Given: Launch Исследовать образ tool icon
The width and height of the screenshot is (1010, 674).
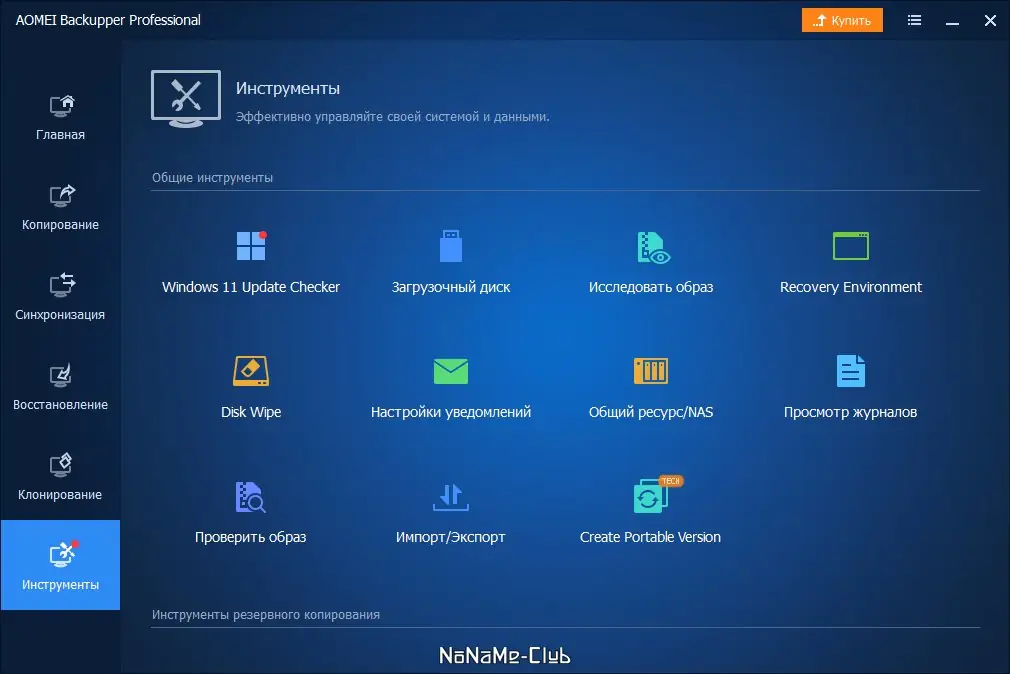Looking at the screenshot, I should pos(653,247).
